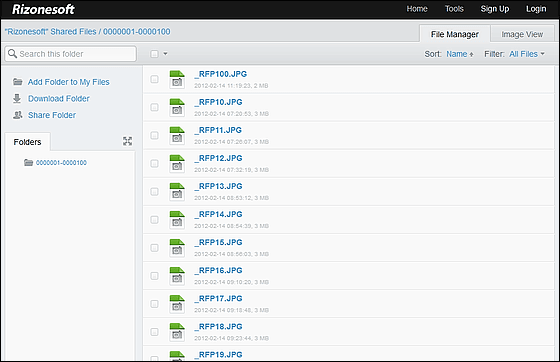The image size is (560, 362).
Task: Click the Download Folder arrow icon
Action: click(17, 99)
